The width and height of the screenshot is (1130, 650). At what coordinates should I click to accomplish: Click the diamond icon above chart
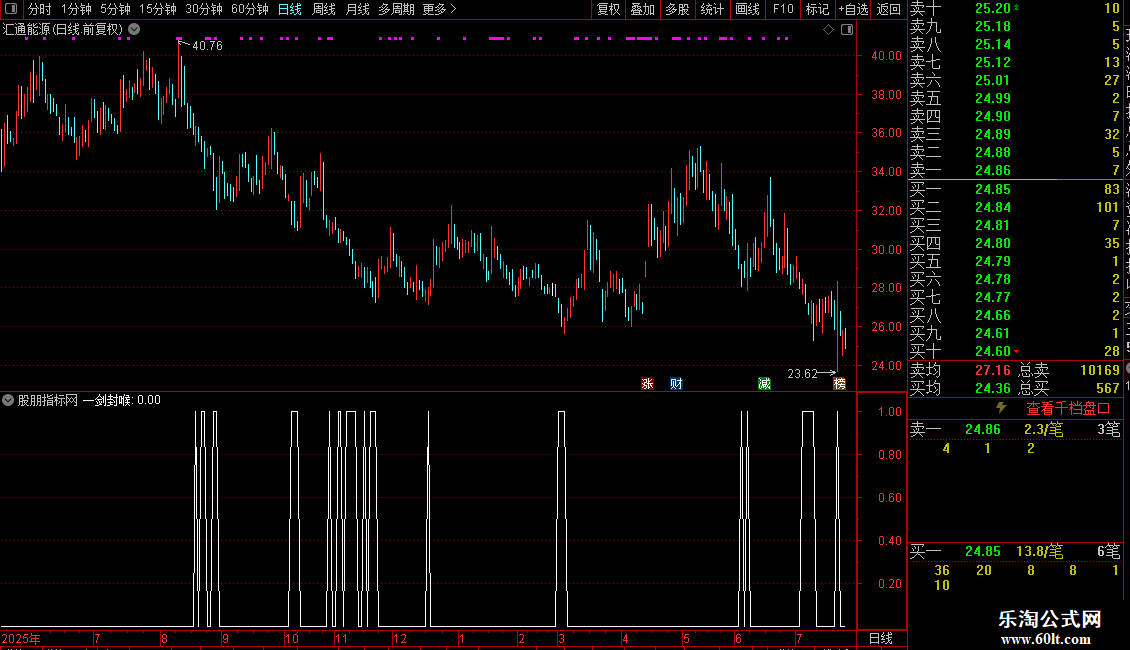[x=828, y=30]
